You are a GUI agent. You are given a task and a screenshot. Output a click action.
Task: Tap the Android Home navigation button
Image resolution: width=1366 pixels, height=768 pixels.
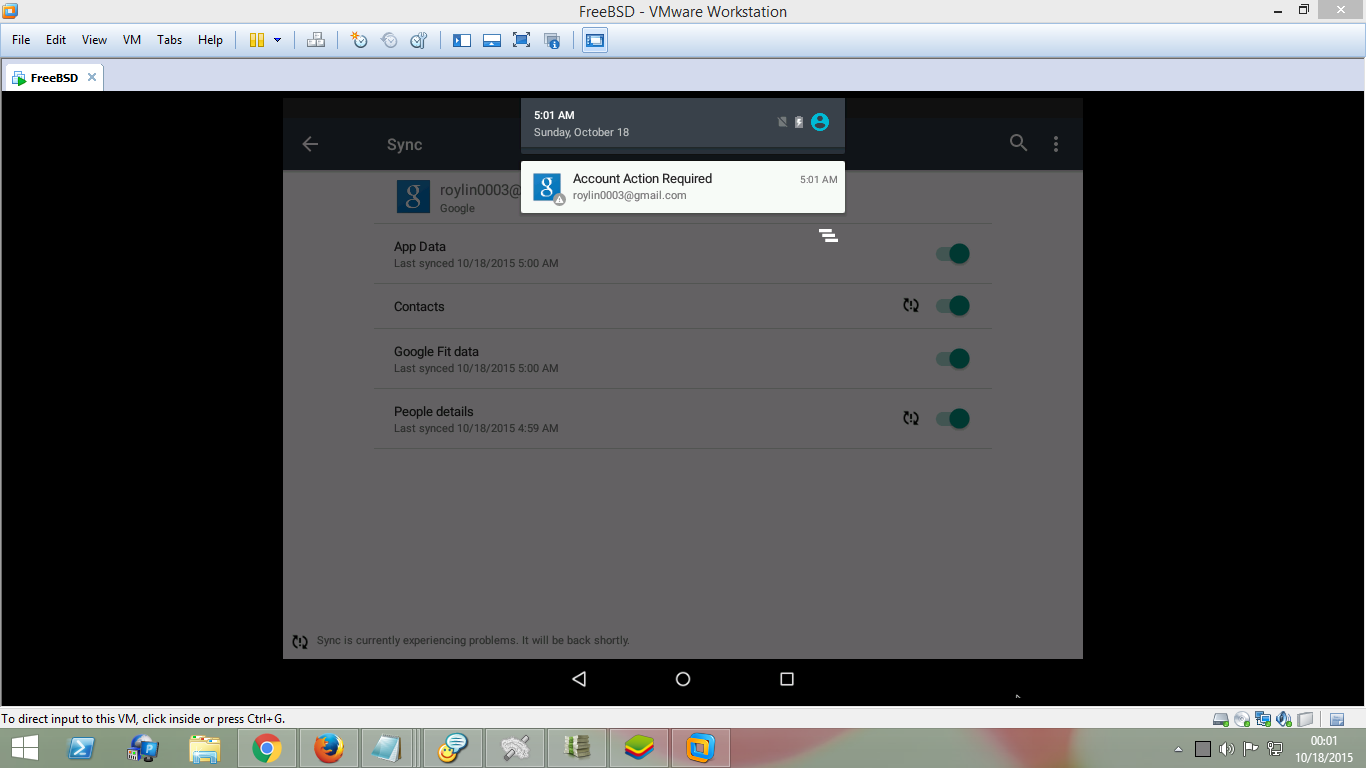pyautogui.click(x=683, y=679)
